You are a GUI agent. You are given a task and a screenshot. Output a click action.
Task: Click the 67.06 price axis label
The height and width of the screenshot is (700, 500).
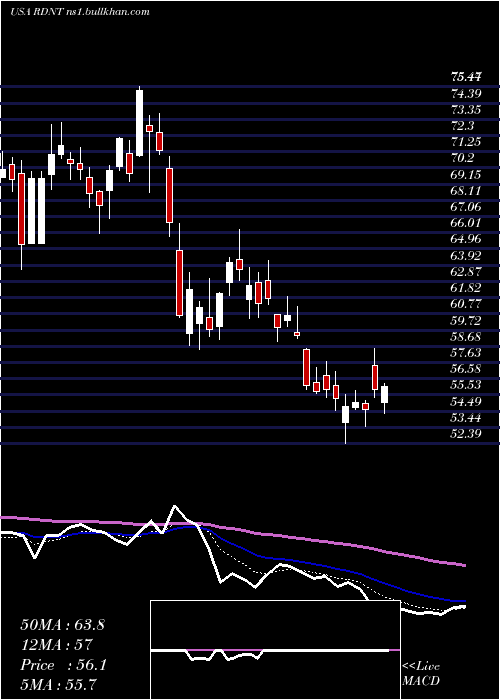tap(466, 207)
